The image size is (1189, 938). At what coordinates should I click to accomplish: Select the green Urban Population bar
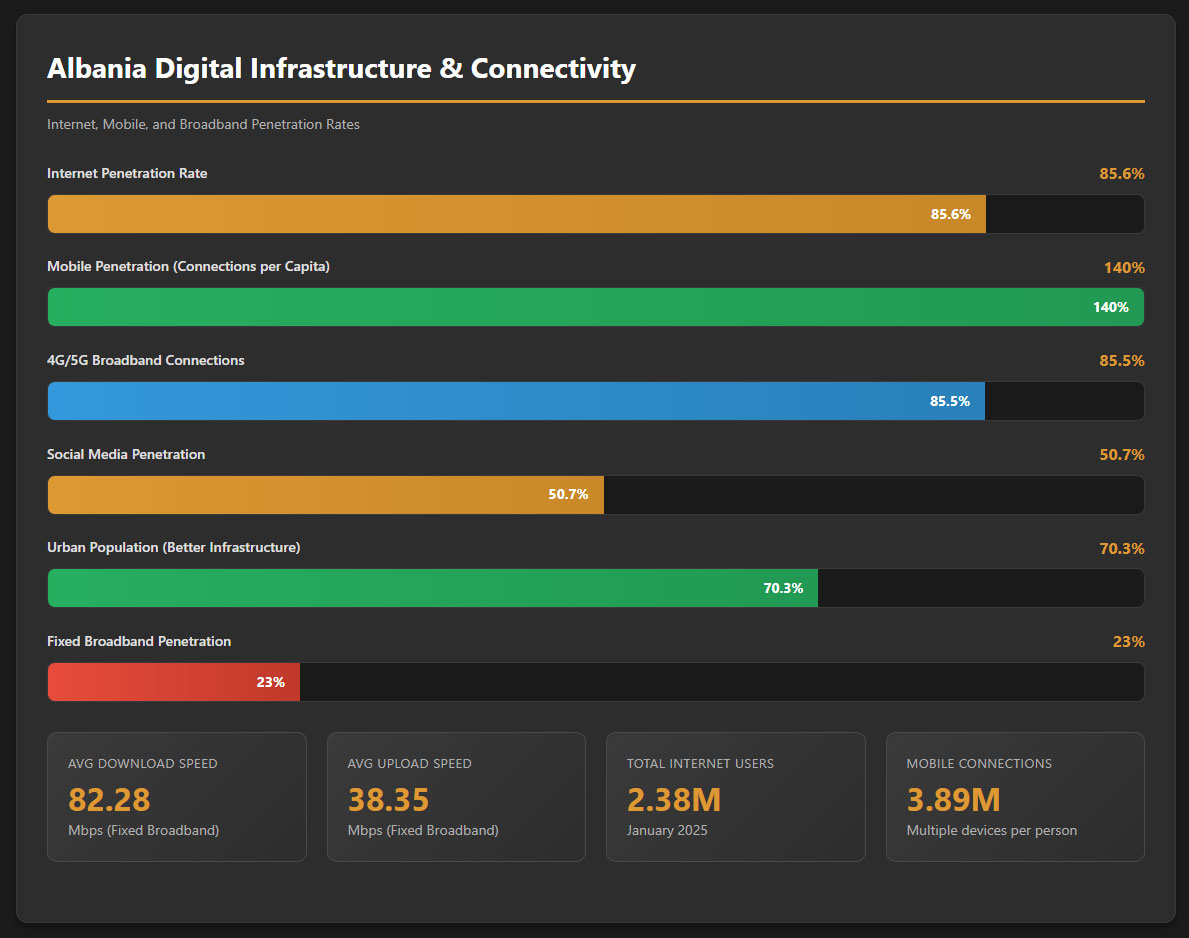tap(432, 588)
